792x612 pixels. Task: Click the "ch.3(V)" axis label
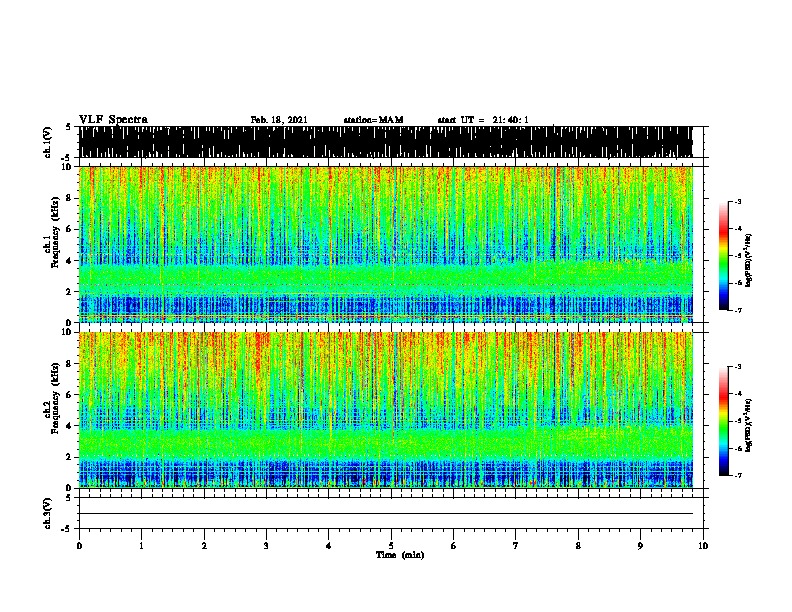48,513
